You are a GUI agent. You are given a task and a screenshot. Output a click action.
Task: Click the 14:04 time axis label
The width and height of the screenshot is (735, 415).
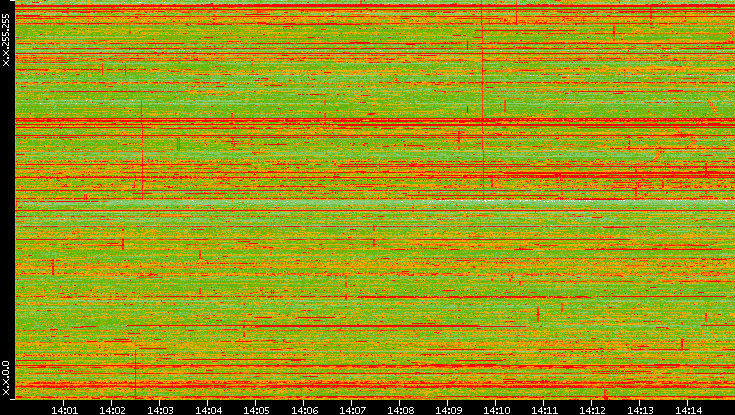click(208, 410)
